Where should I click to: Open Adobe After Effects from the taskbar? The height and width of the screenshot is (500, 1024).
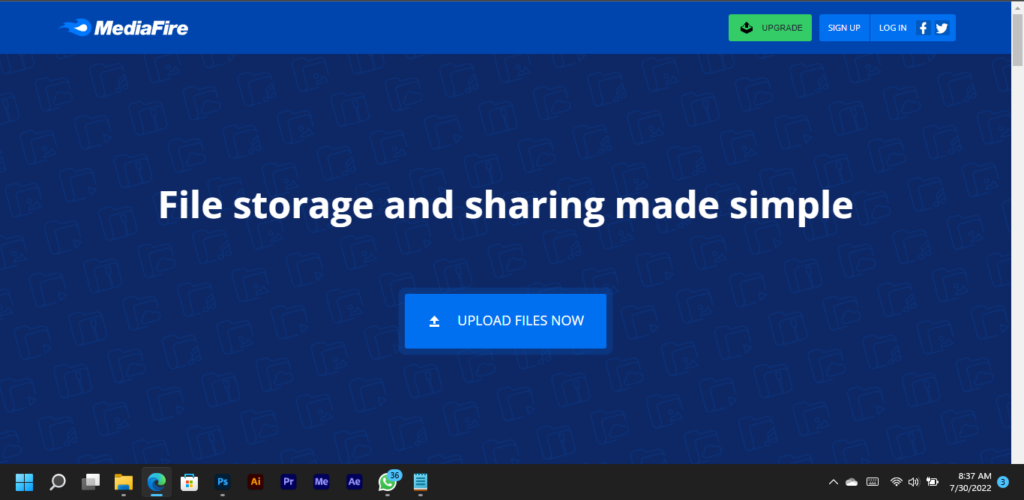click(x=354, y=482)
